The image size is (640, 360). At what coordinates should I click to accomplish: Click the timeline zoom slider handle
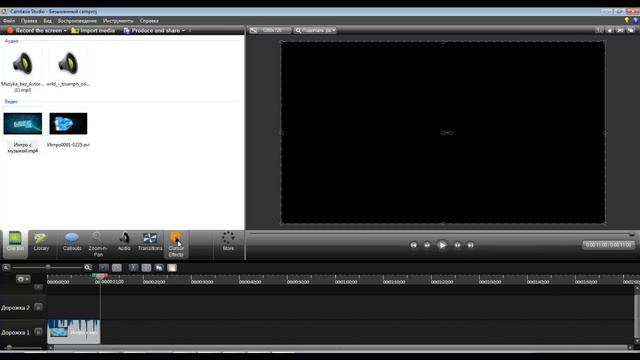click(x=48, y=267)
